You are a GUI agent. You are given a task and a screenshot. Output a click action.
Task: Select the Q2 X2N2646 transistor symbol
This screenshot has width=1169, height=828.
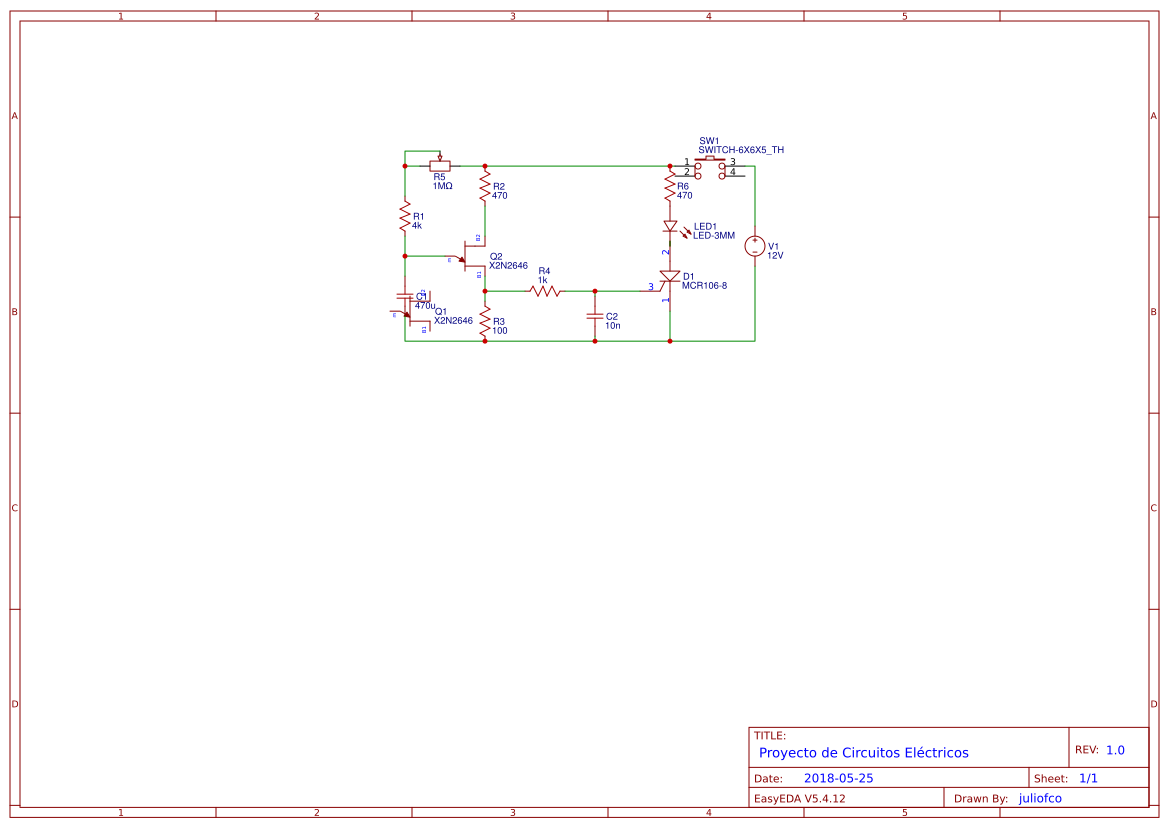tap(465, 258)
